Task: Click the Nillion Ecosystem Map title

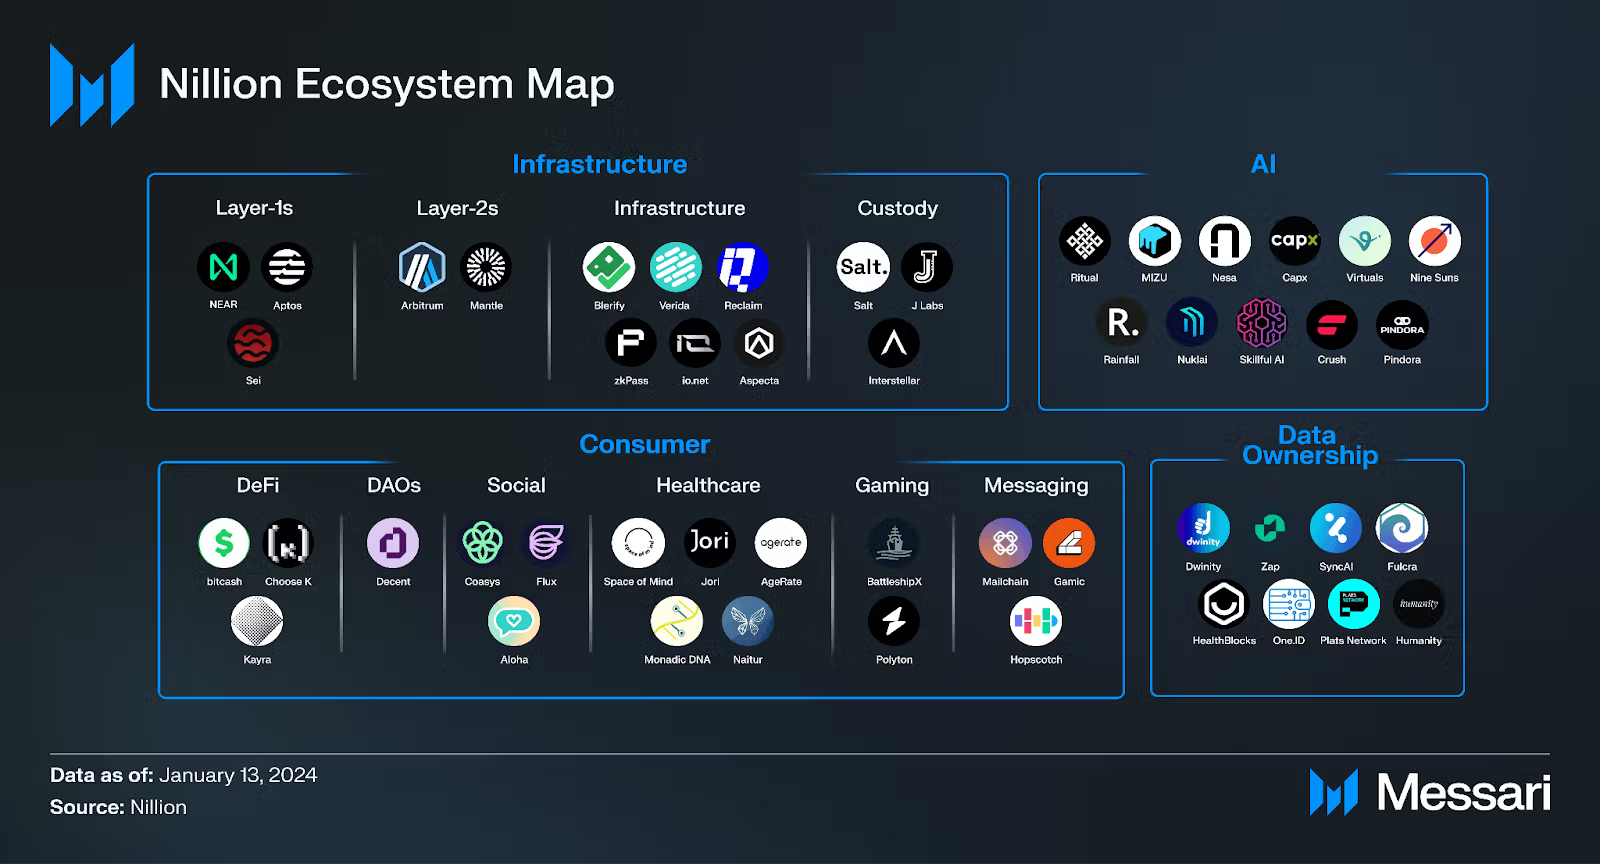Action: click(386, 84)
